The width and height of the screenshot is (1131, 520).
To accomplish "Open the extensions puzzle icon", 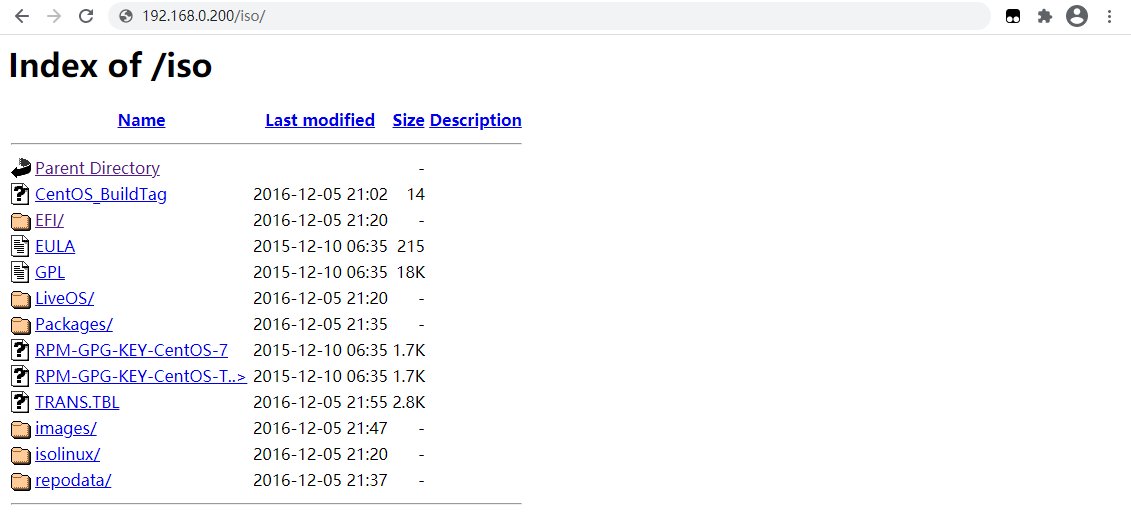I will pos(1044,17).
